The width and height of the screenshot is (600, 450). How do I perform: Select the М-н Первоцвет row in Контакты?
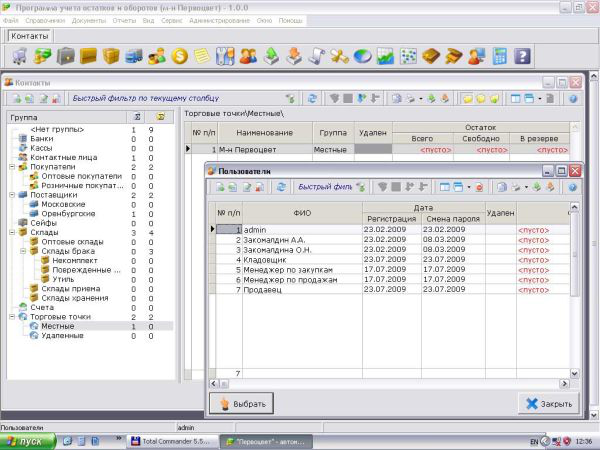click(x=378, y=149)
